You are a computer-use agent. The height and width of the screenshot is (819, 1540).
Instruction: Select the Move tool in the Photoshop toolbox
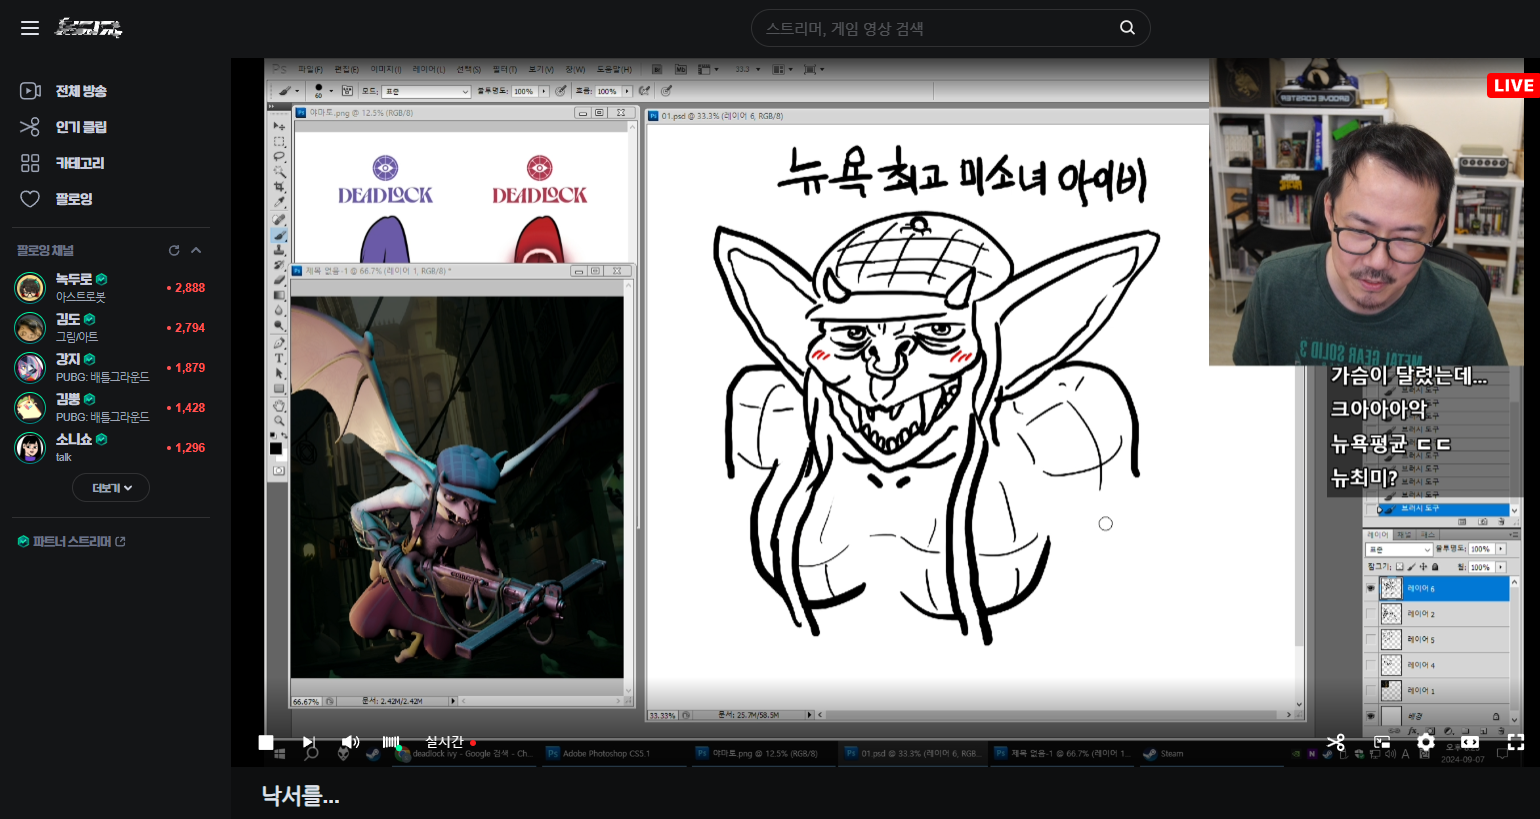pos(279,126)
